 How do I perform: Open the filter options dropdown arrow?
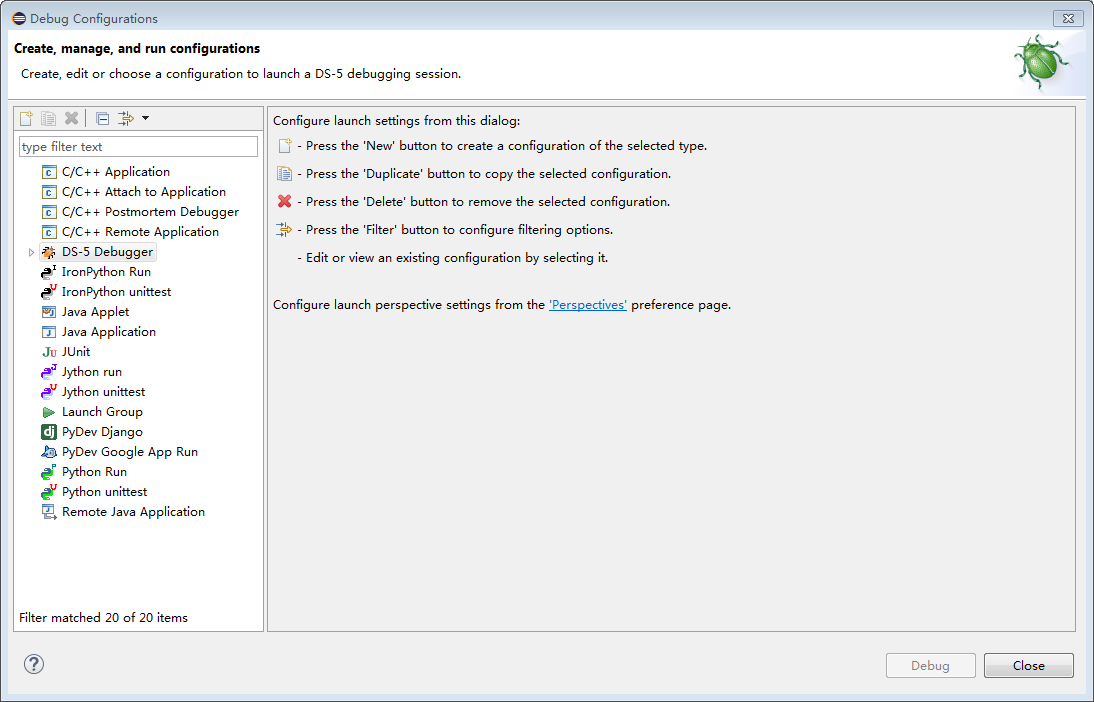(x=145, y=118)
